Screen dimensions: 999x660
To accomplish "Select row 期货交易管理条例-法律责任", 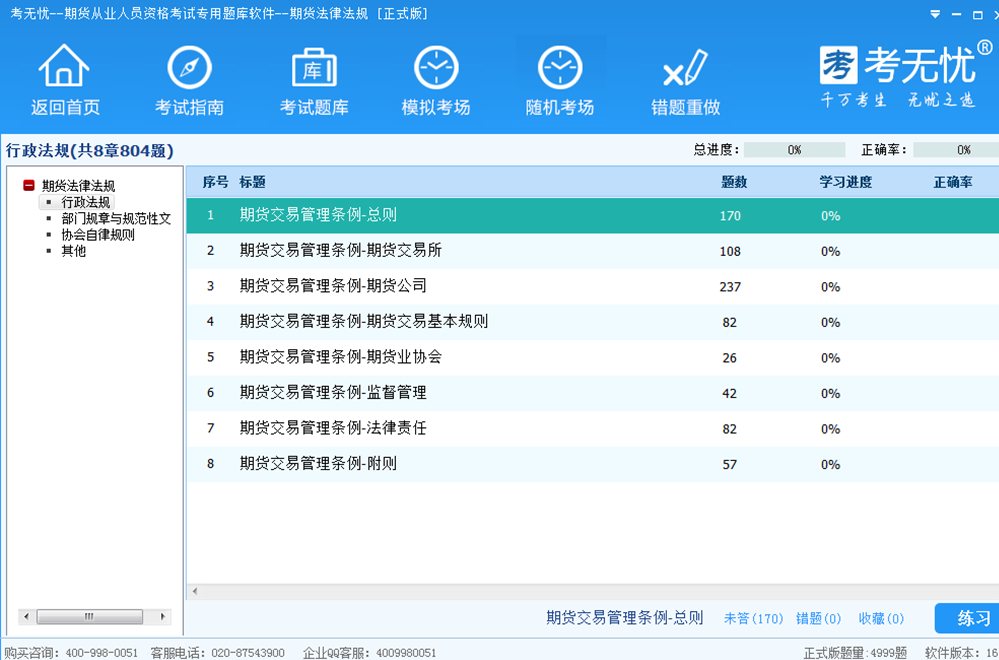I will [x=593, y=429].
